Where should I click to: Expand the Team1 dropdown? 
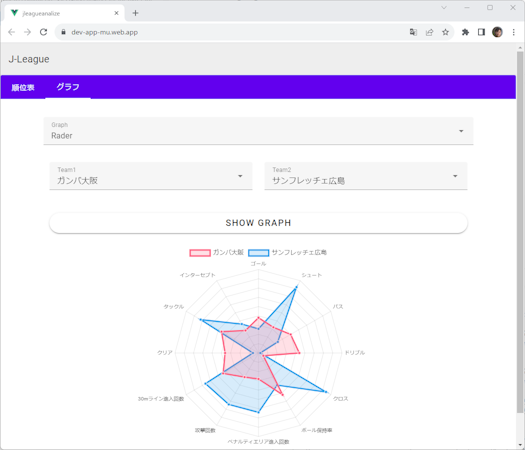(151, 176)
